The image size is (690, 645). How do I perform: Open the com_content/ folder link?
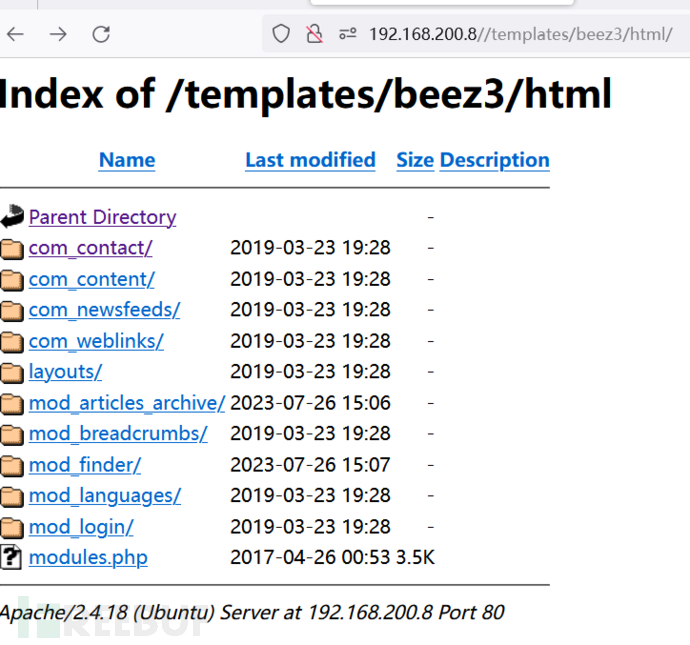tap(91, 279)
